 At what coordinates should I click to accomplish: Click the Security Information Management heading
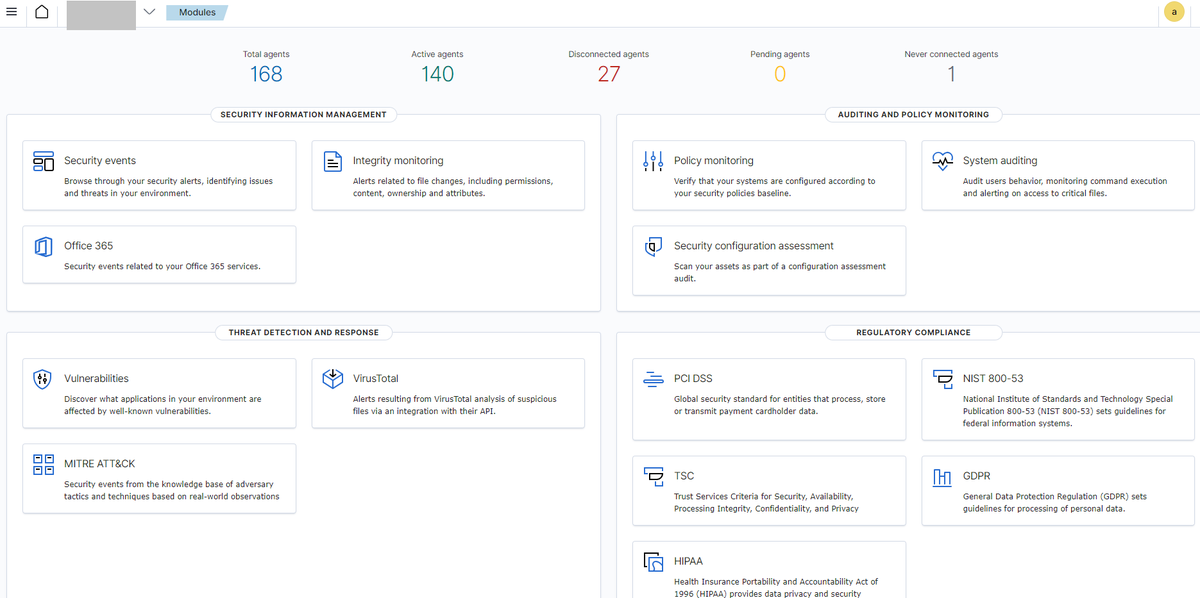[304, 114]
